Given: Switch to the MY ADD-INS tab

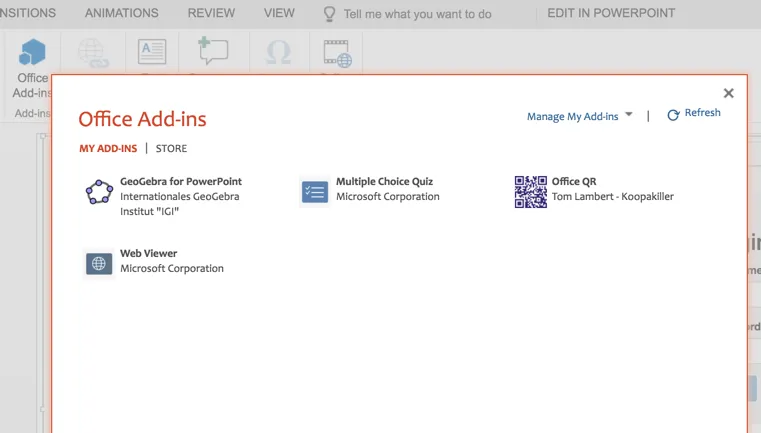Looking at the screenshot, I should point(108,149).
